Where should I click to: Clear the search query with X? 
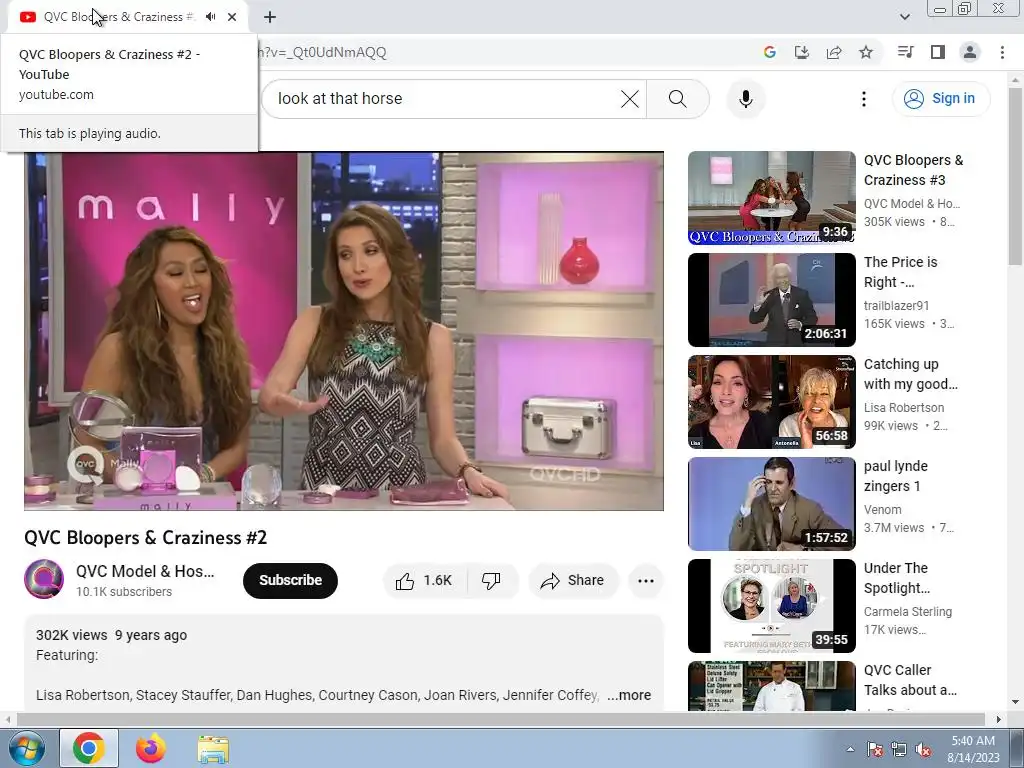click(630, 99)
